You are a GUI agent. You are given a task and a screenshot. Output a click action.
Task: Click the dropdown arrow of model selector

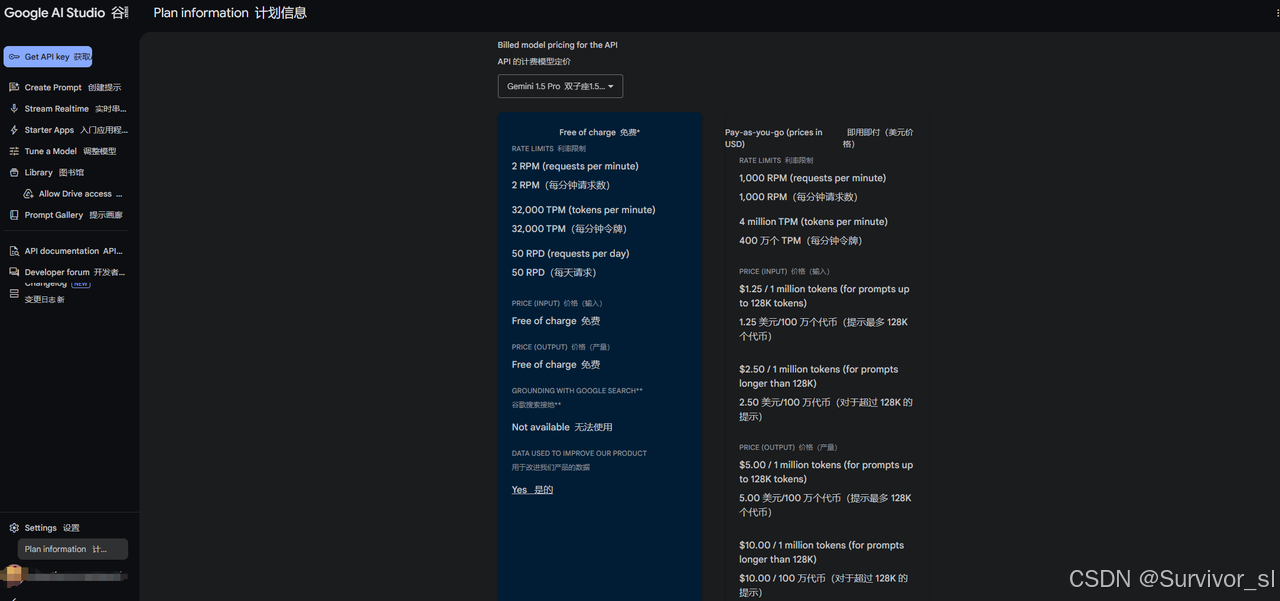click(x=611, y=86)
